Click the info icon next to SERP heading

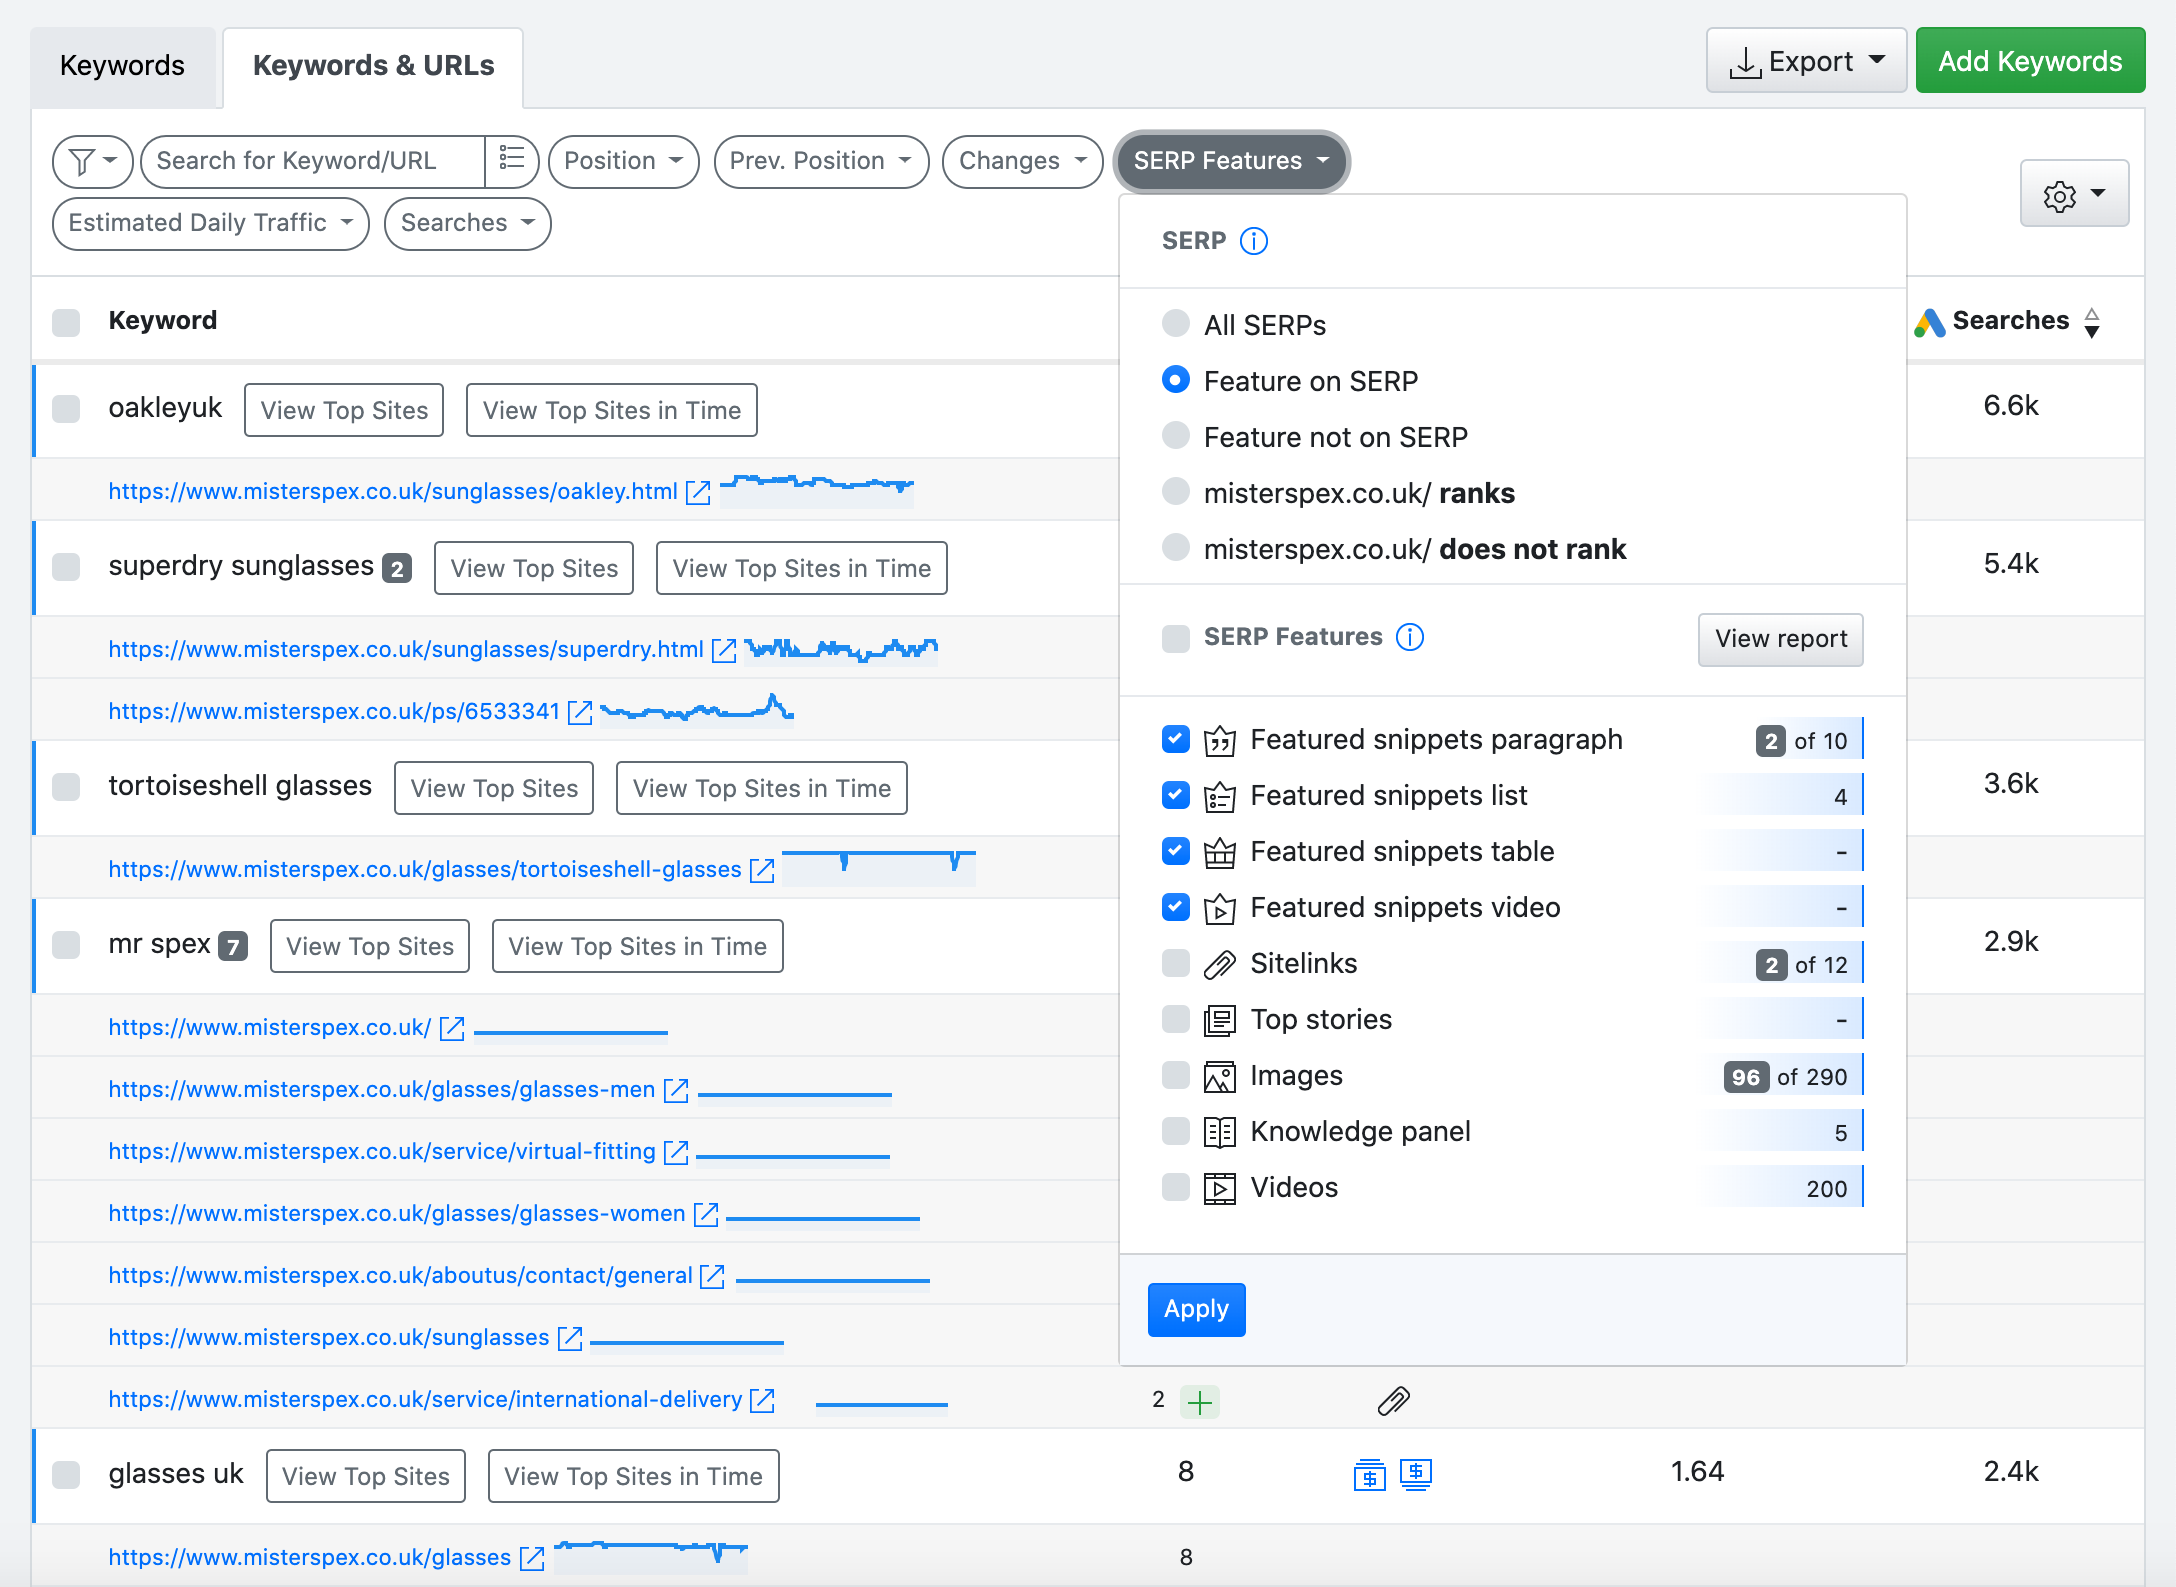click(x=1254, y=241)
